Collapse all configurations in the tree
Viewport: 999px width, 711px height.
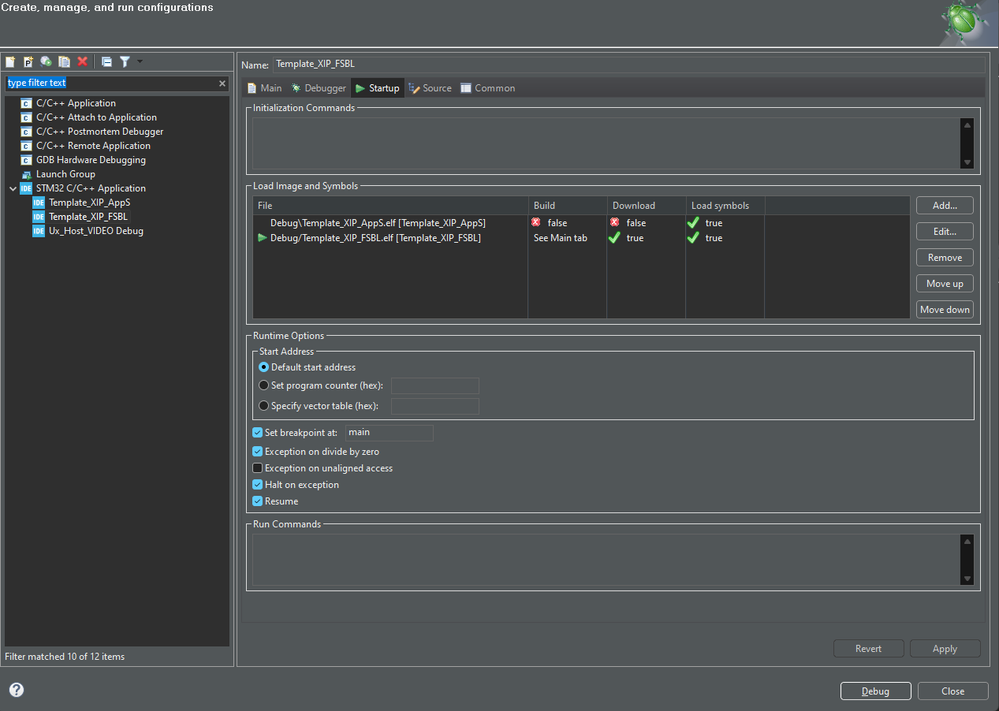click(107, 62)
